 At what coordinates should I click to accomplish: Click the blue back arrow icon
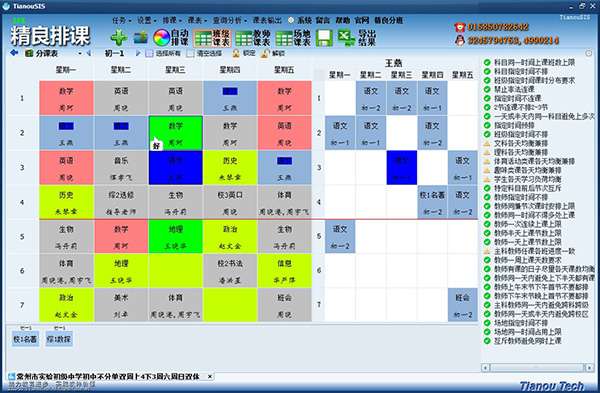tap(14, 53)
